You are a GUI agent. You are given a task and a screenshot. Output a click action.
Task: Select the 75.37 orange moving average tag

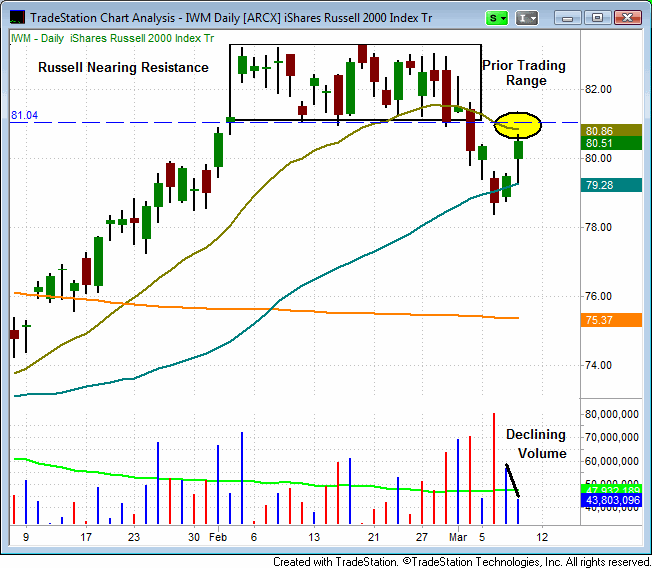[611, 320]
